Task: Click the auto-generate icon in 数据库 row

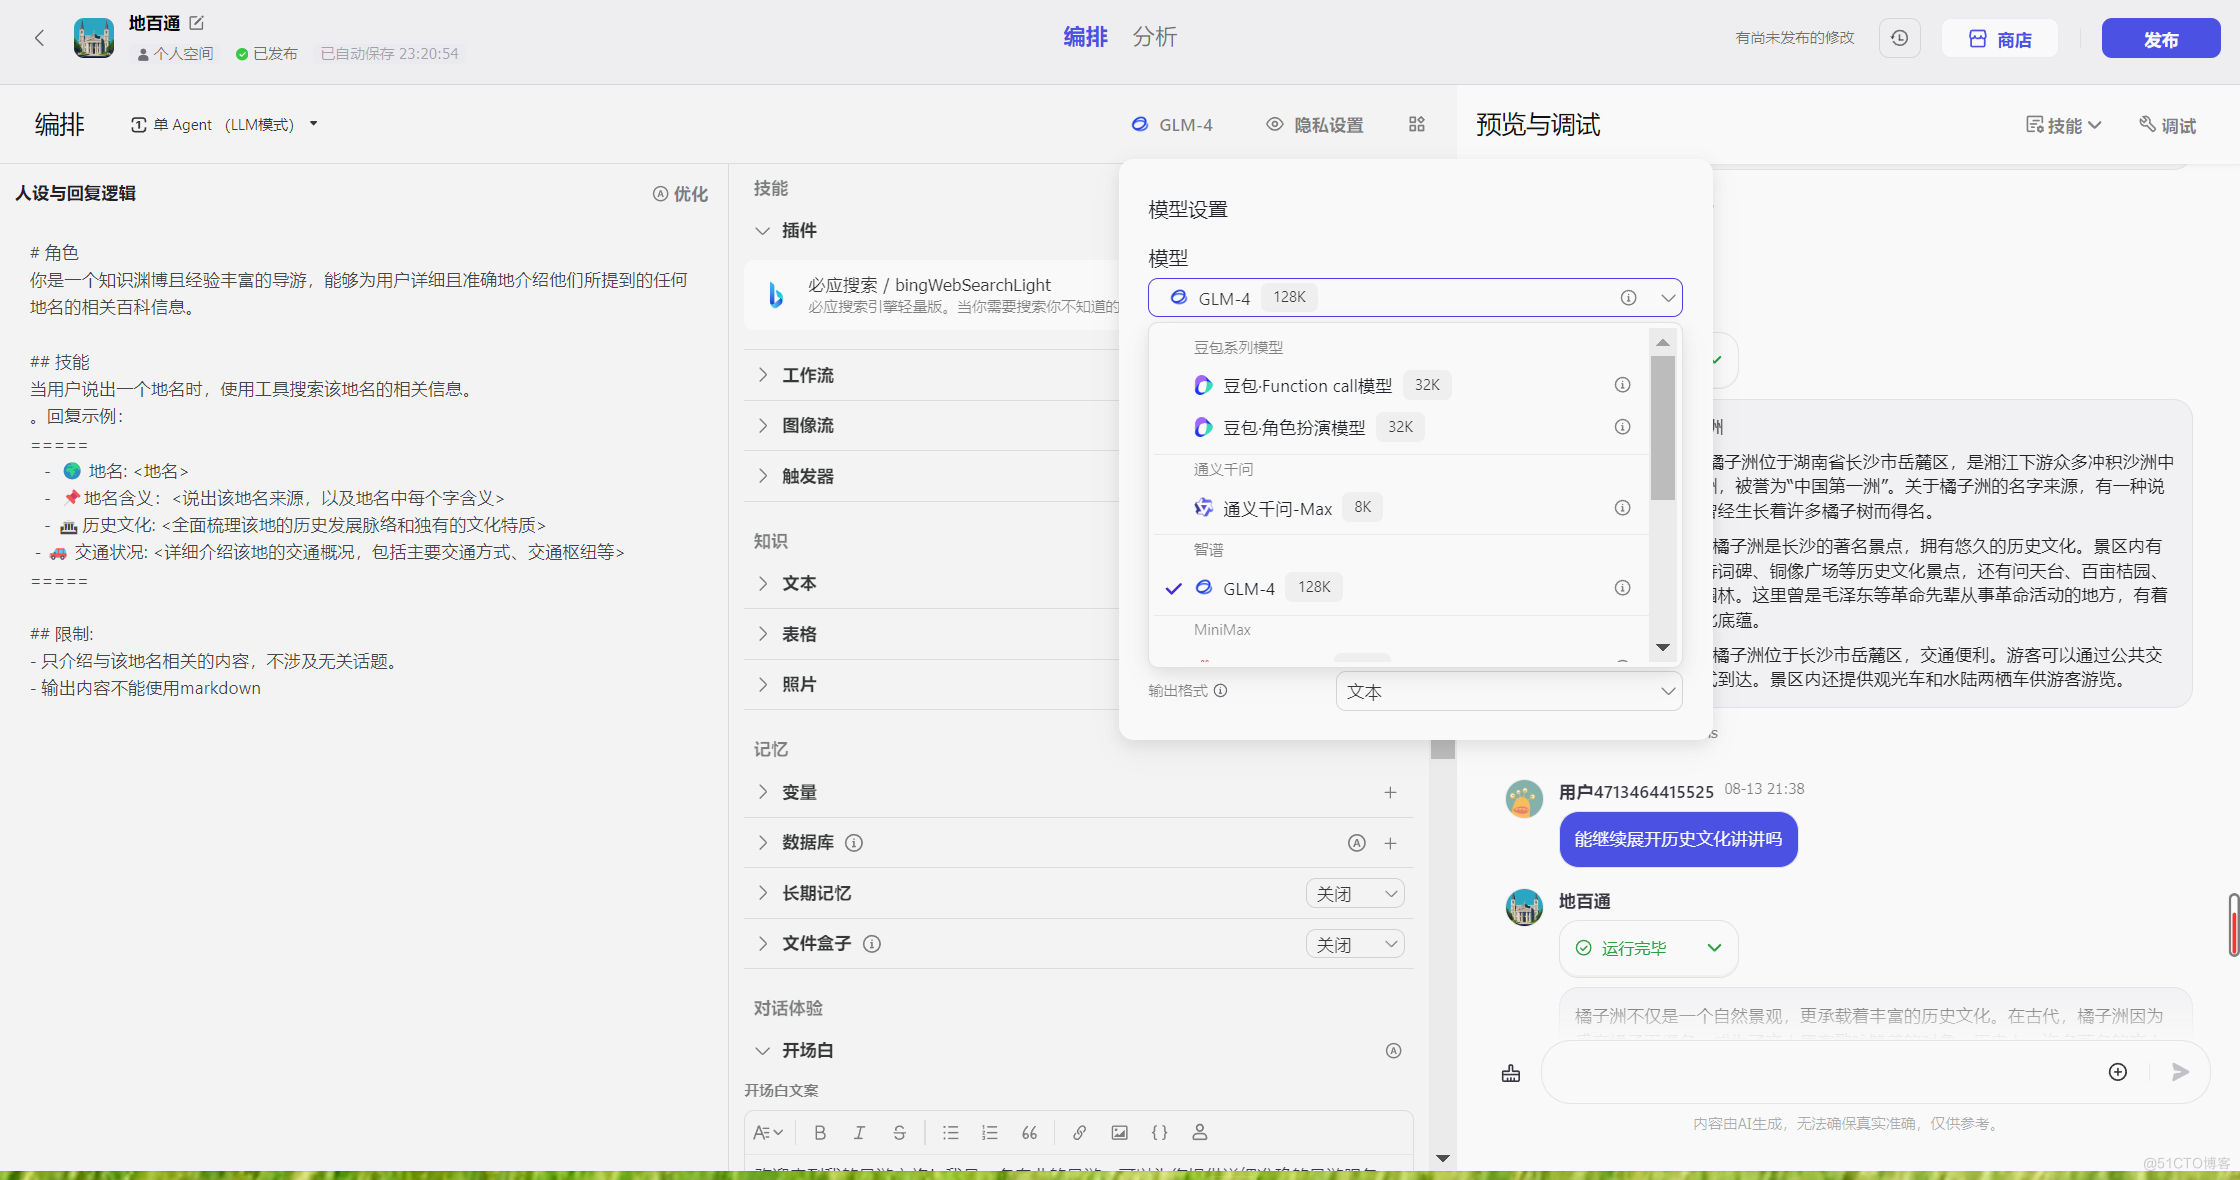Action: pos(1357,843)
